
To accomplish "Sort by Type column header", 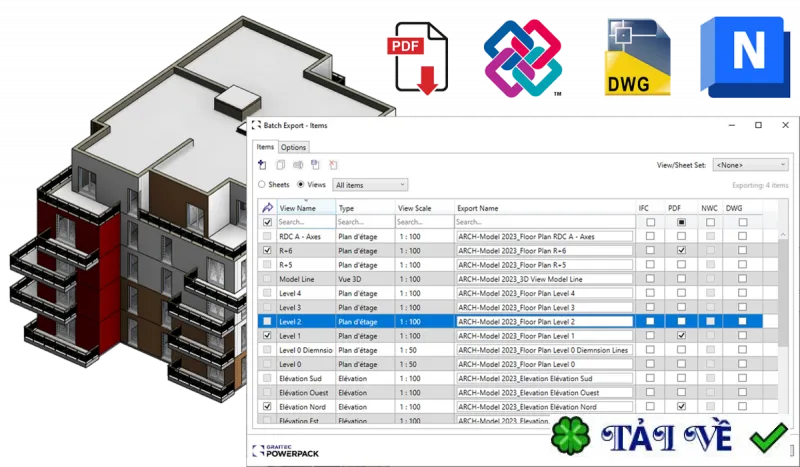I will 366,208.
